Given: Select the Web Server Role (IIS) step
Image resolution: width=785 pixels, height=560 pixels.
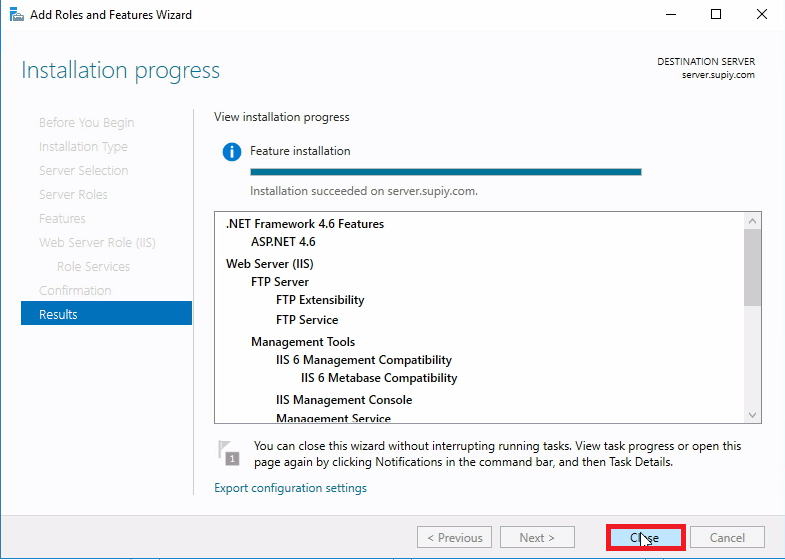Looking at the screenshot, I should pos(97,243).
